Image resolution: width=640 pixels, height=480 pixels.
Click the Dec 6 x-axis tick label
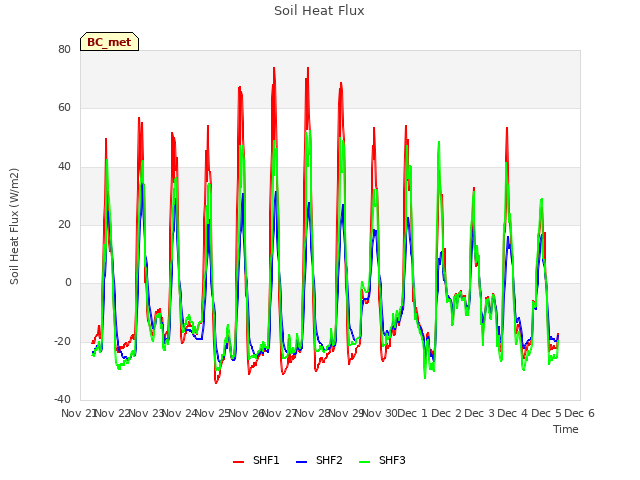click(x=579, y=413)
